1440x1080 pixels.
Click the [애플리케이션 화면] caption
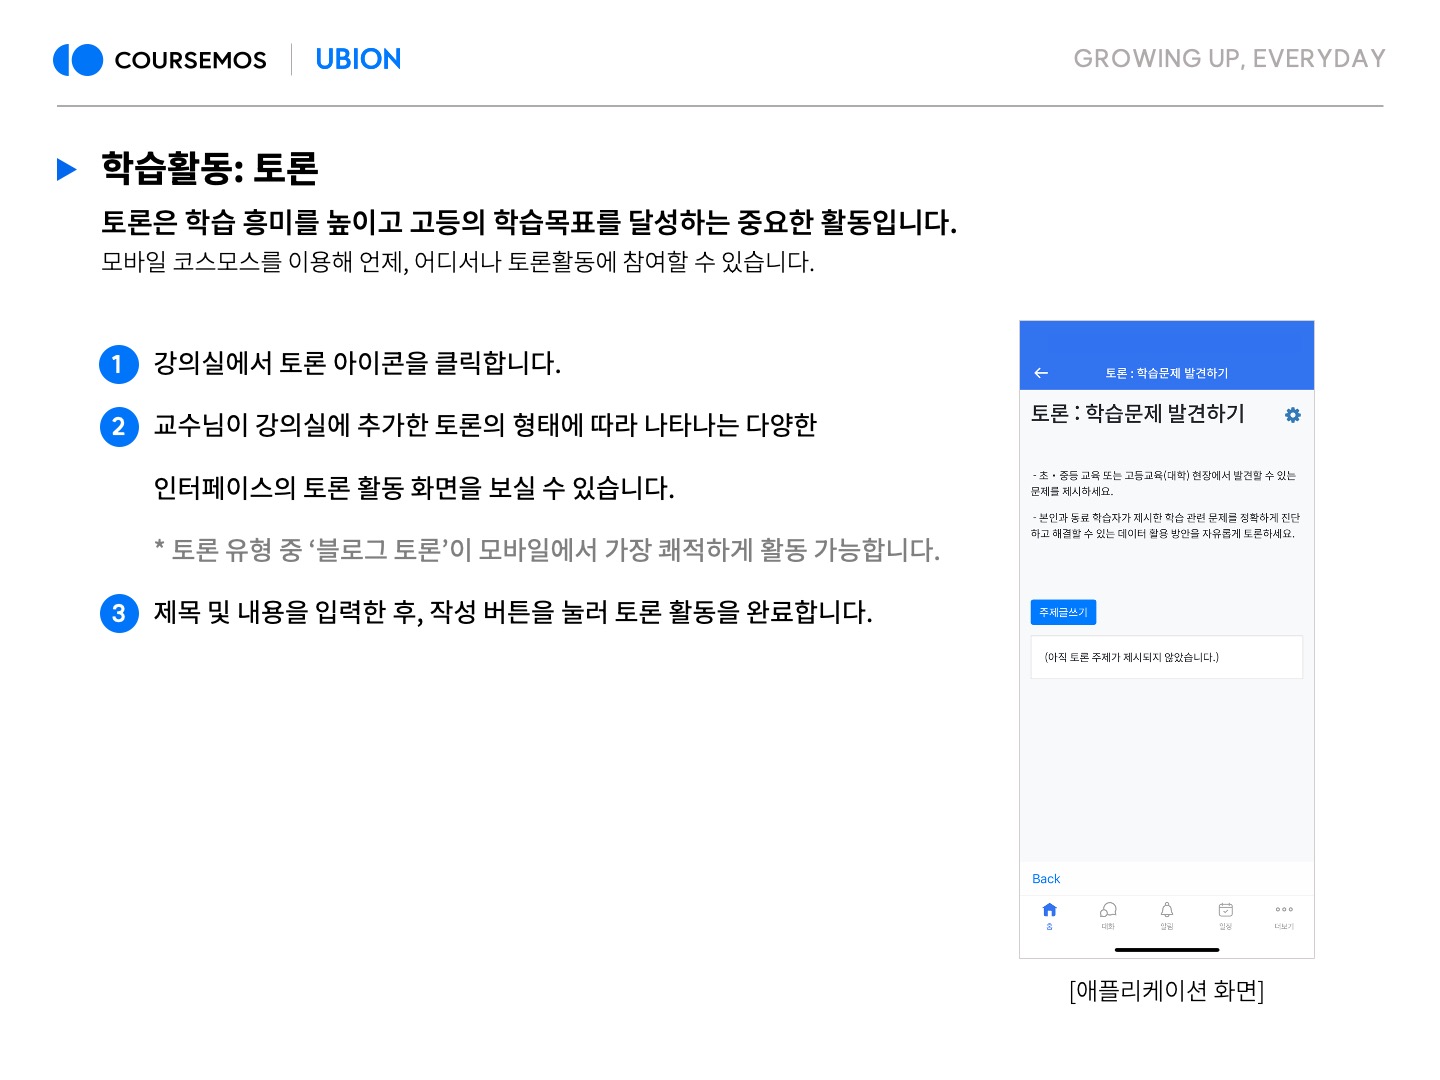(x=1166, y=991)
